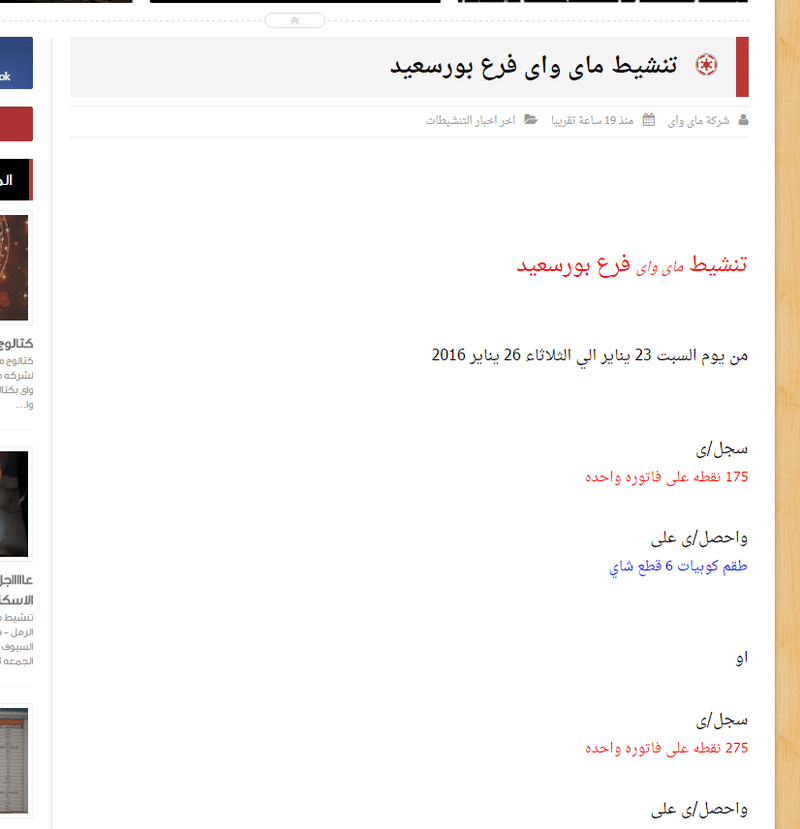The height and width of the screenshot is (829, 800).
Task: Click the folder icon beside the category name
Action: tap(531, 120)
